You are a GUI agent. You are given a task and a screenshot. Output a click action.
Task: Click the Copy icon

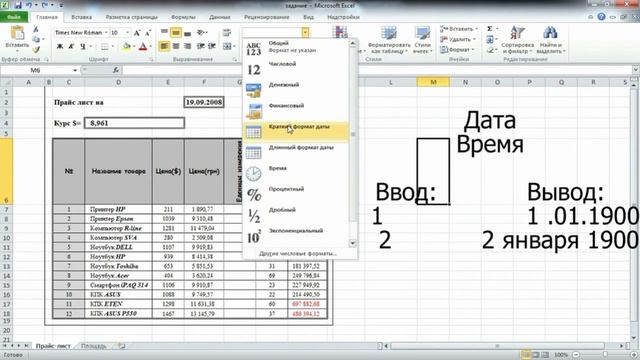(36, 39)
